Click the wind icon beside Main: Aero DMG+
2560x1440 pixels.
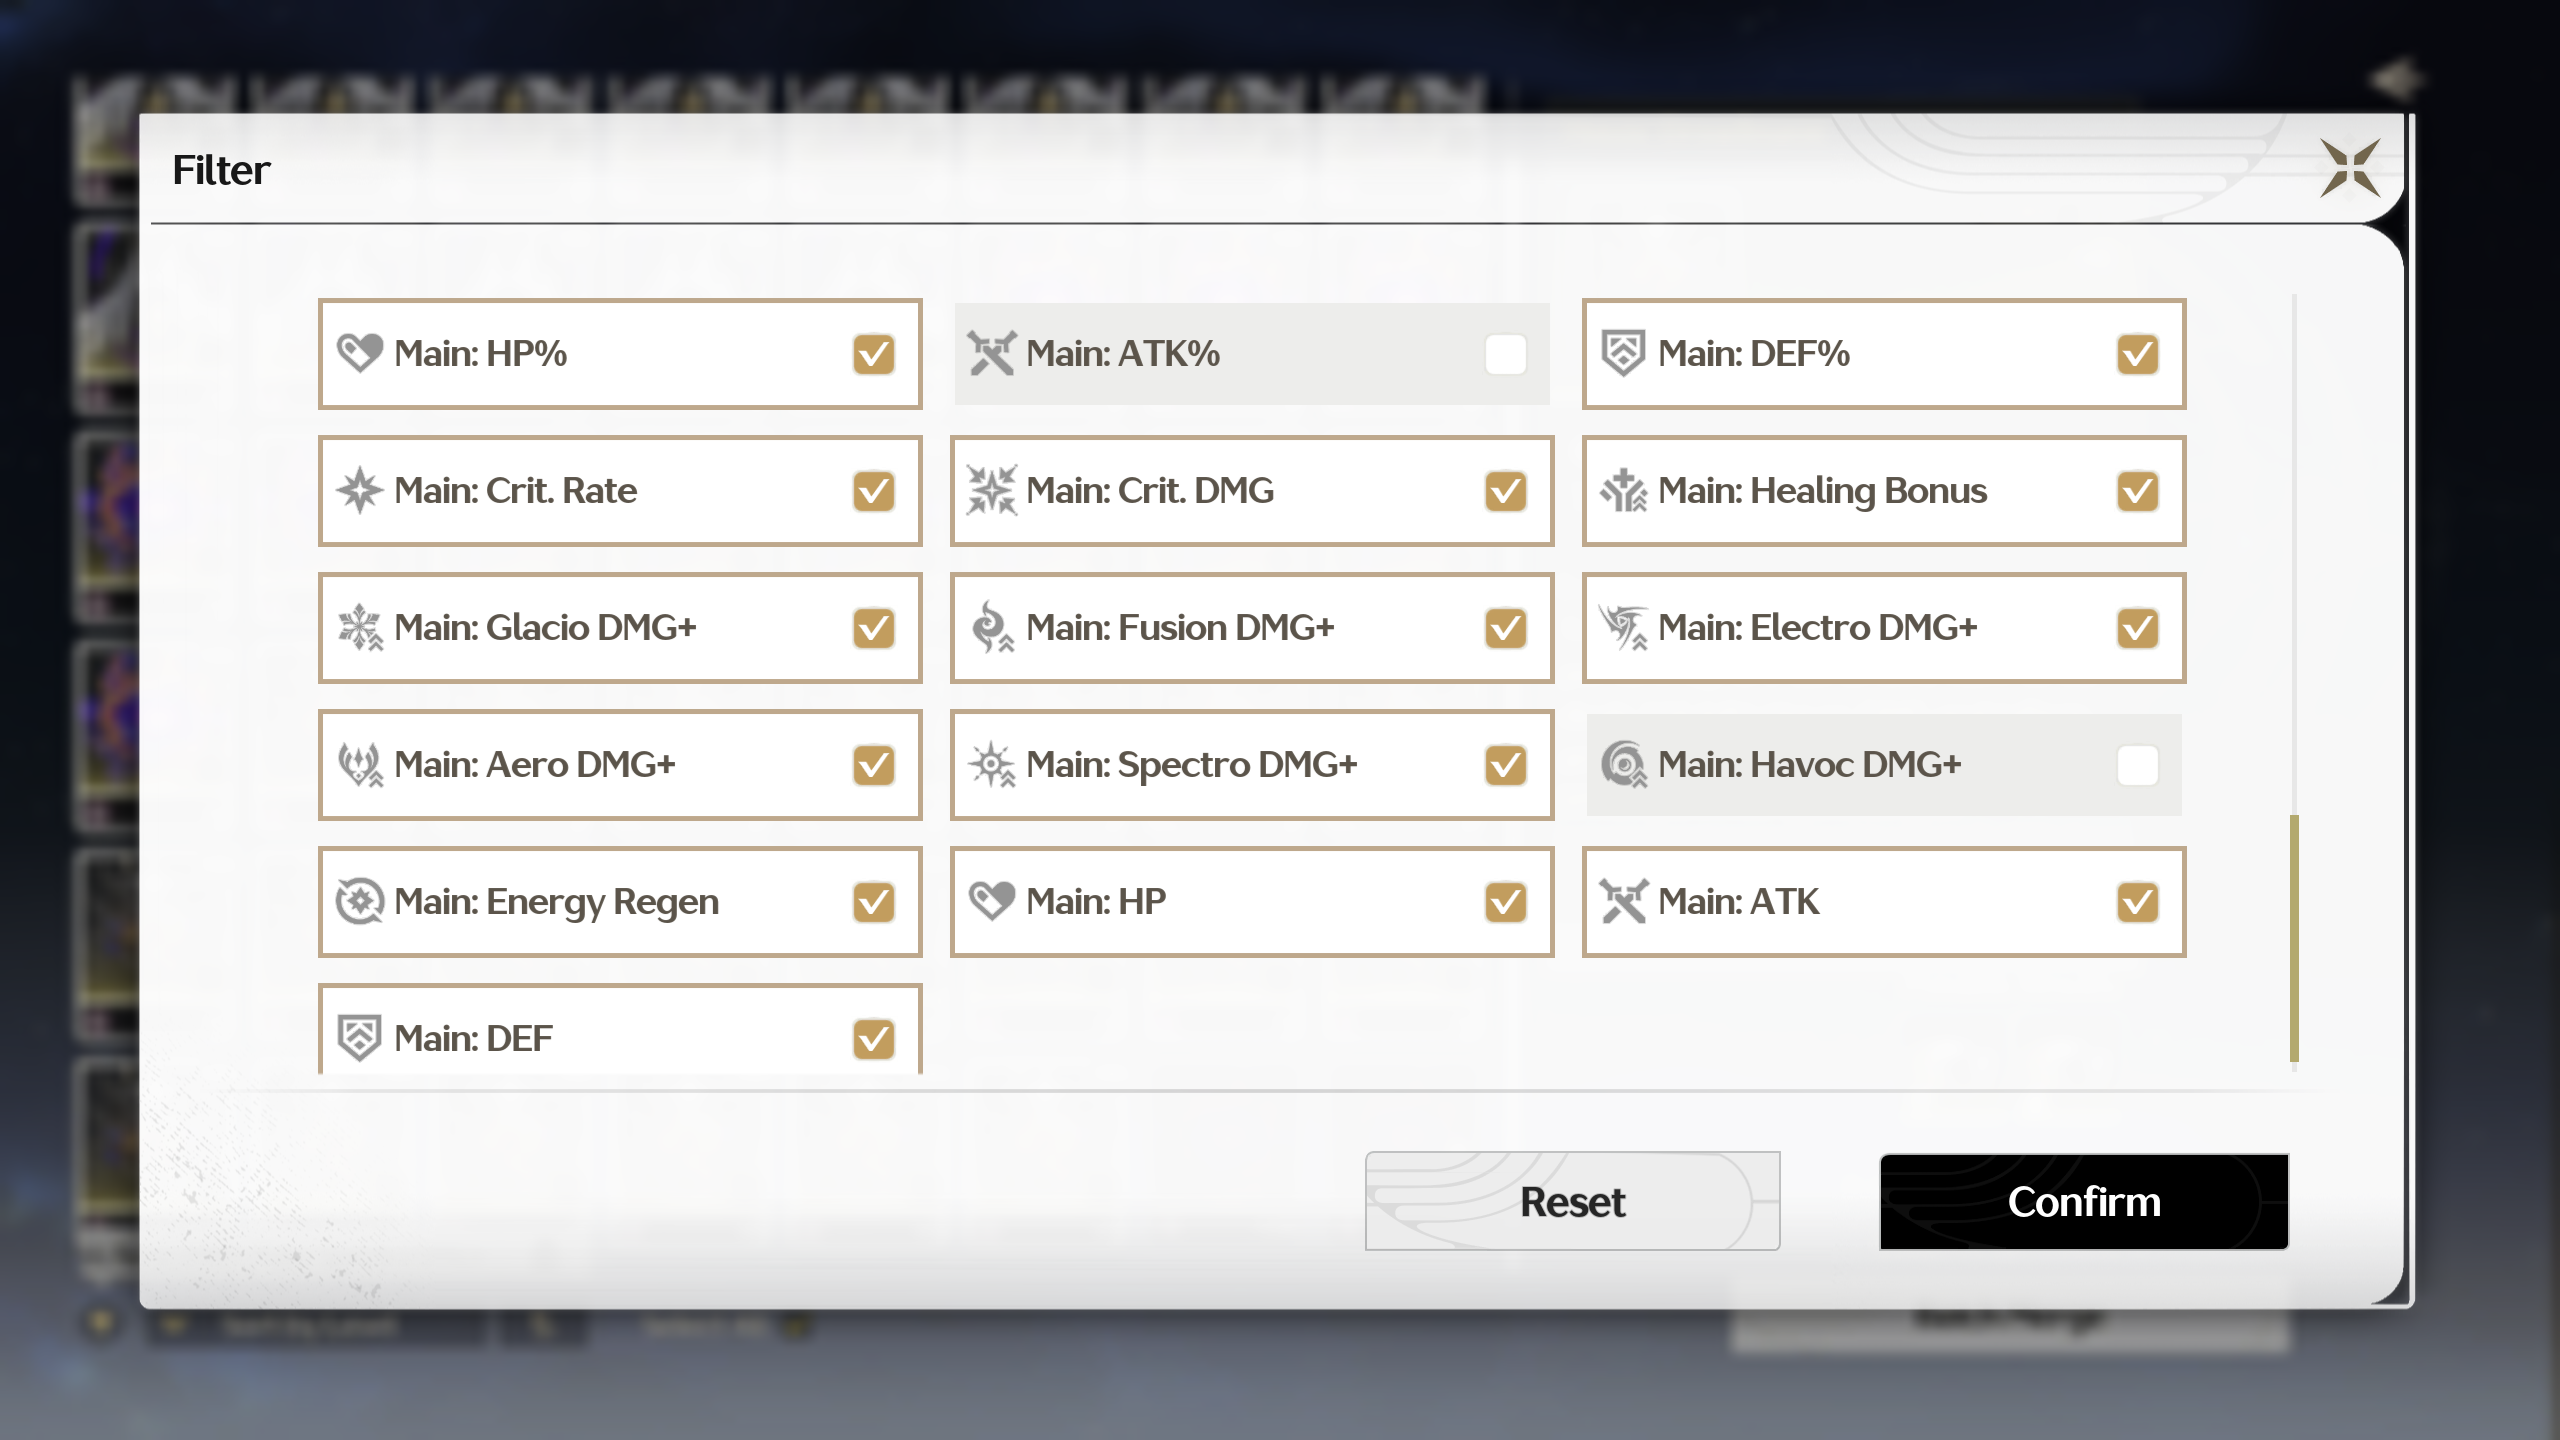(360, 764)
